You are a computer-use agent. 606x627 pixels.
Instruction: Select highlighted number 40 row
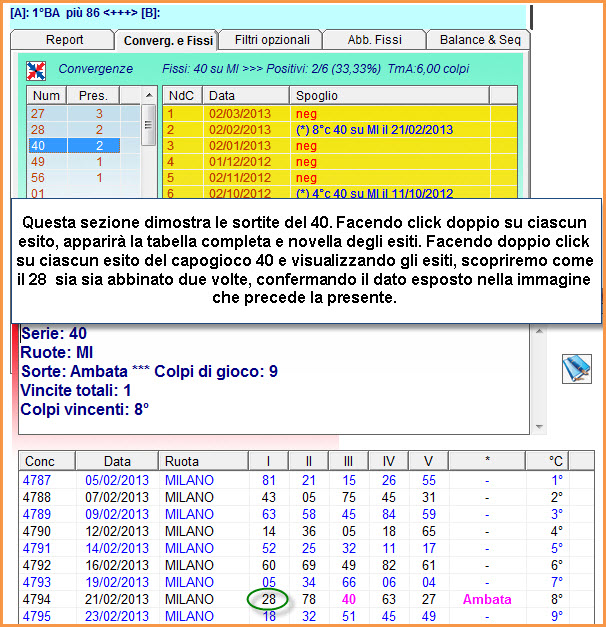[x=74, y=146]
